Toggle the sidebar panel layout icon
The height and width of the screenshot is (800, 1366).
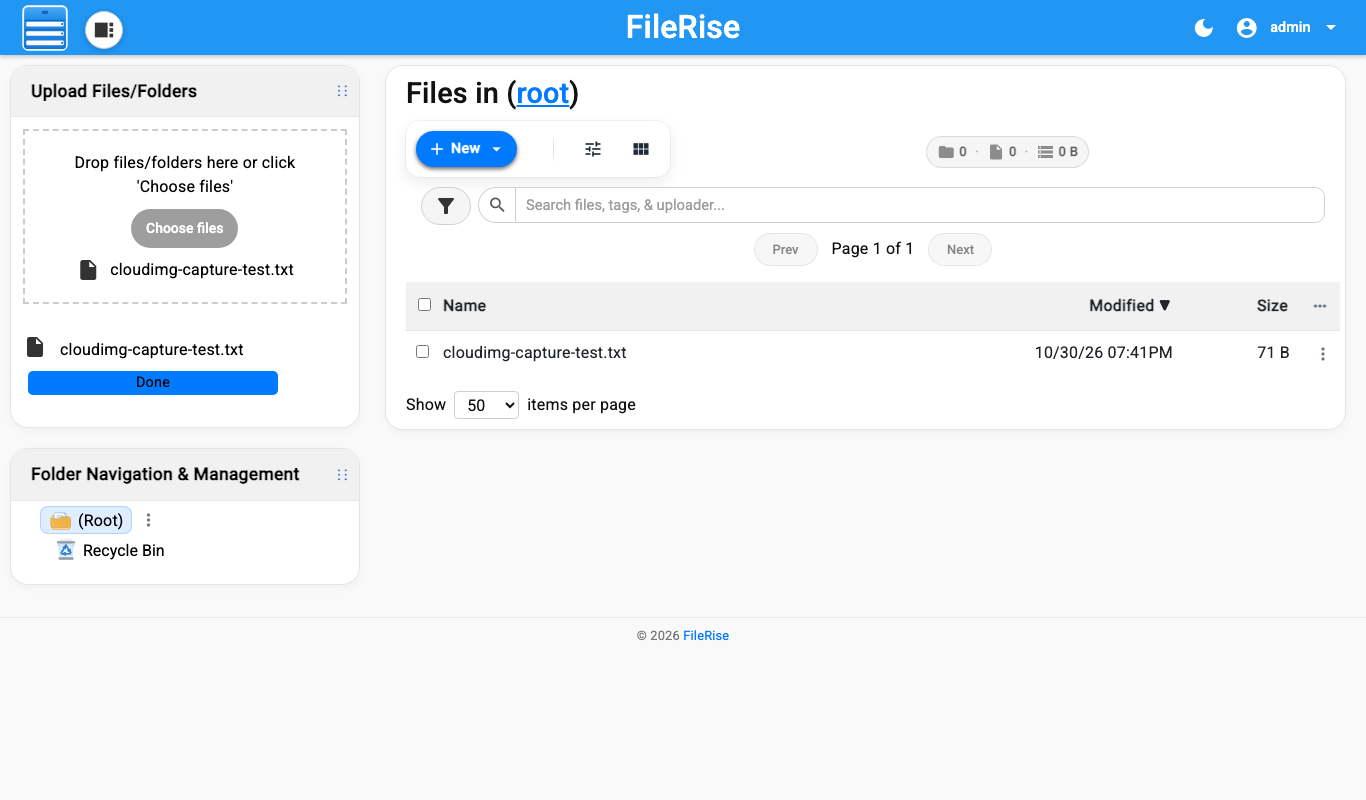coord(104,30)
